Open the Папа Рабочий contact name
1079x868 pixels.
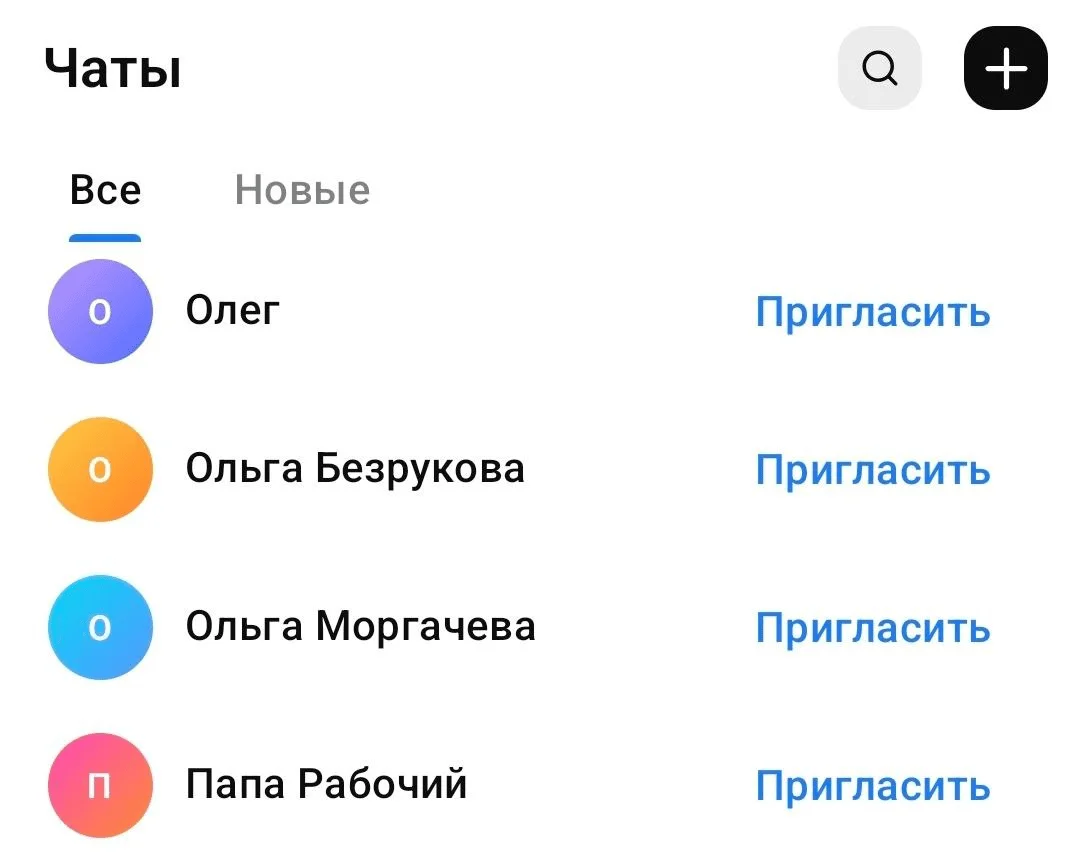coord(326,785)
